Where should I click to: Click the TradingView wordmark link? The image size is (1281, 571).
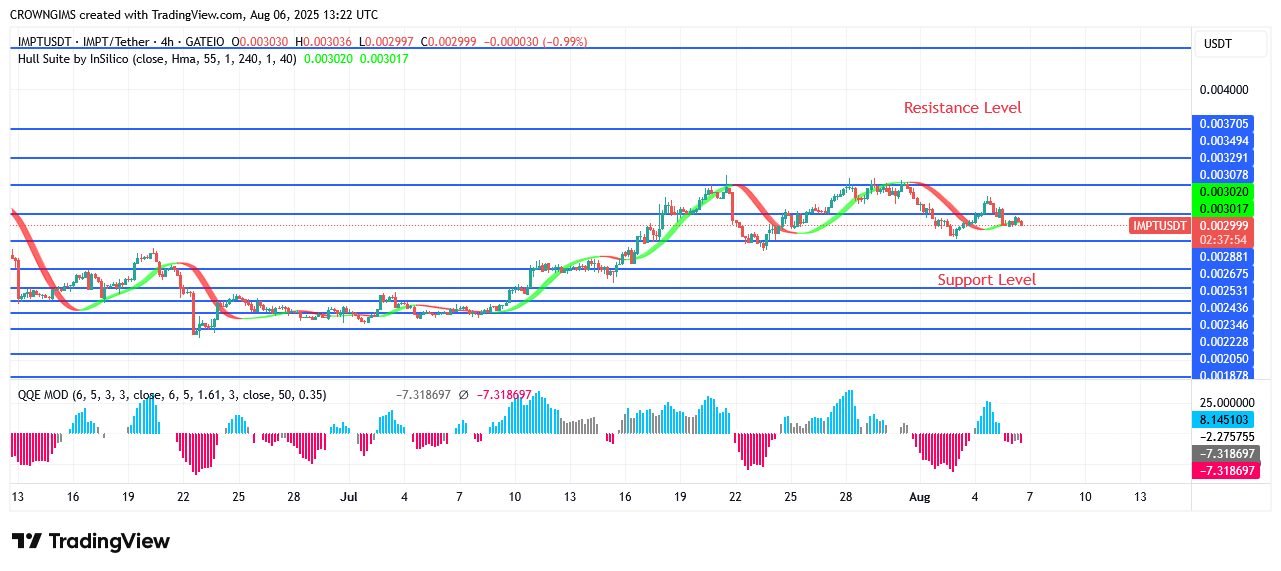[x=109, y=541]
